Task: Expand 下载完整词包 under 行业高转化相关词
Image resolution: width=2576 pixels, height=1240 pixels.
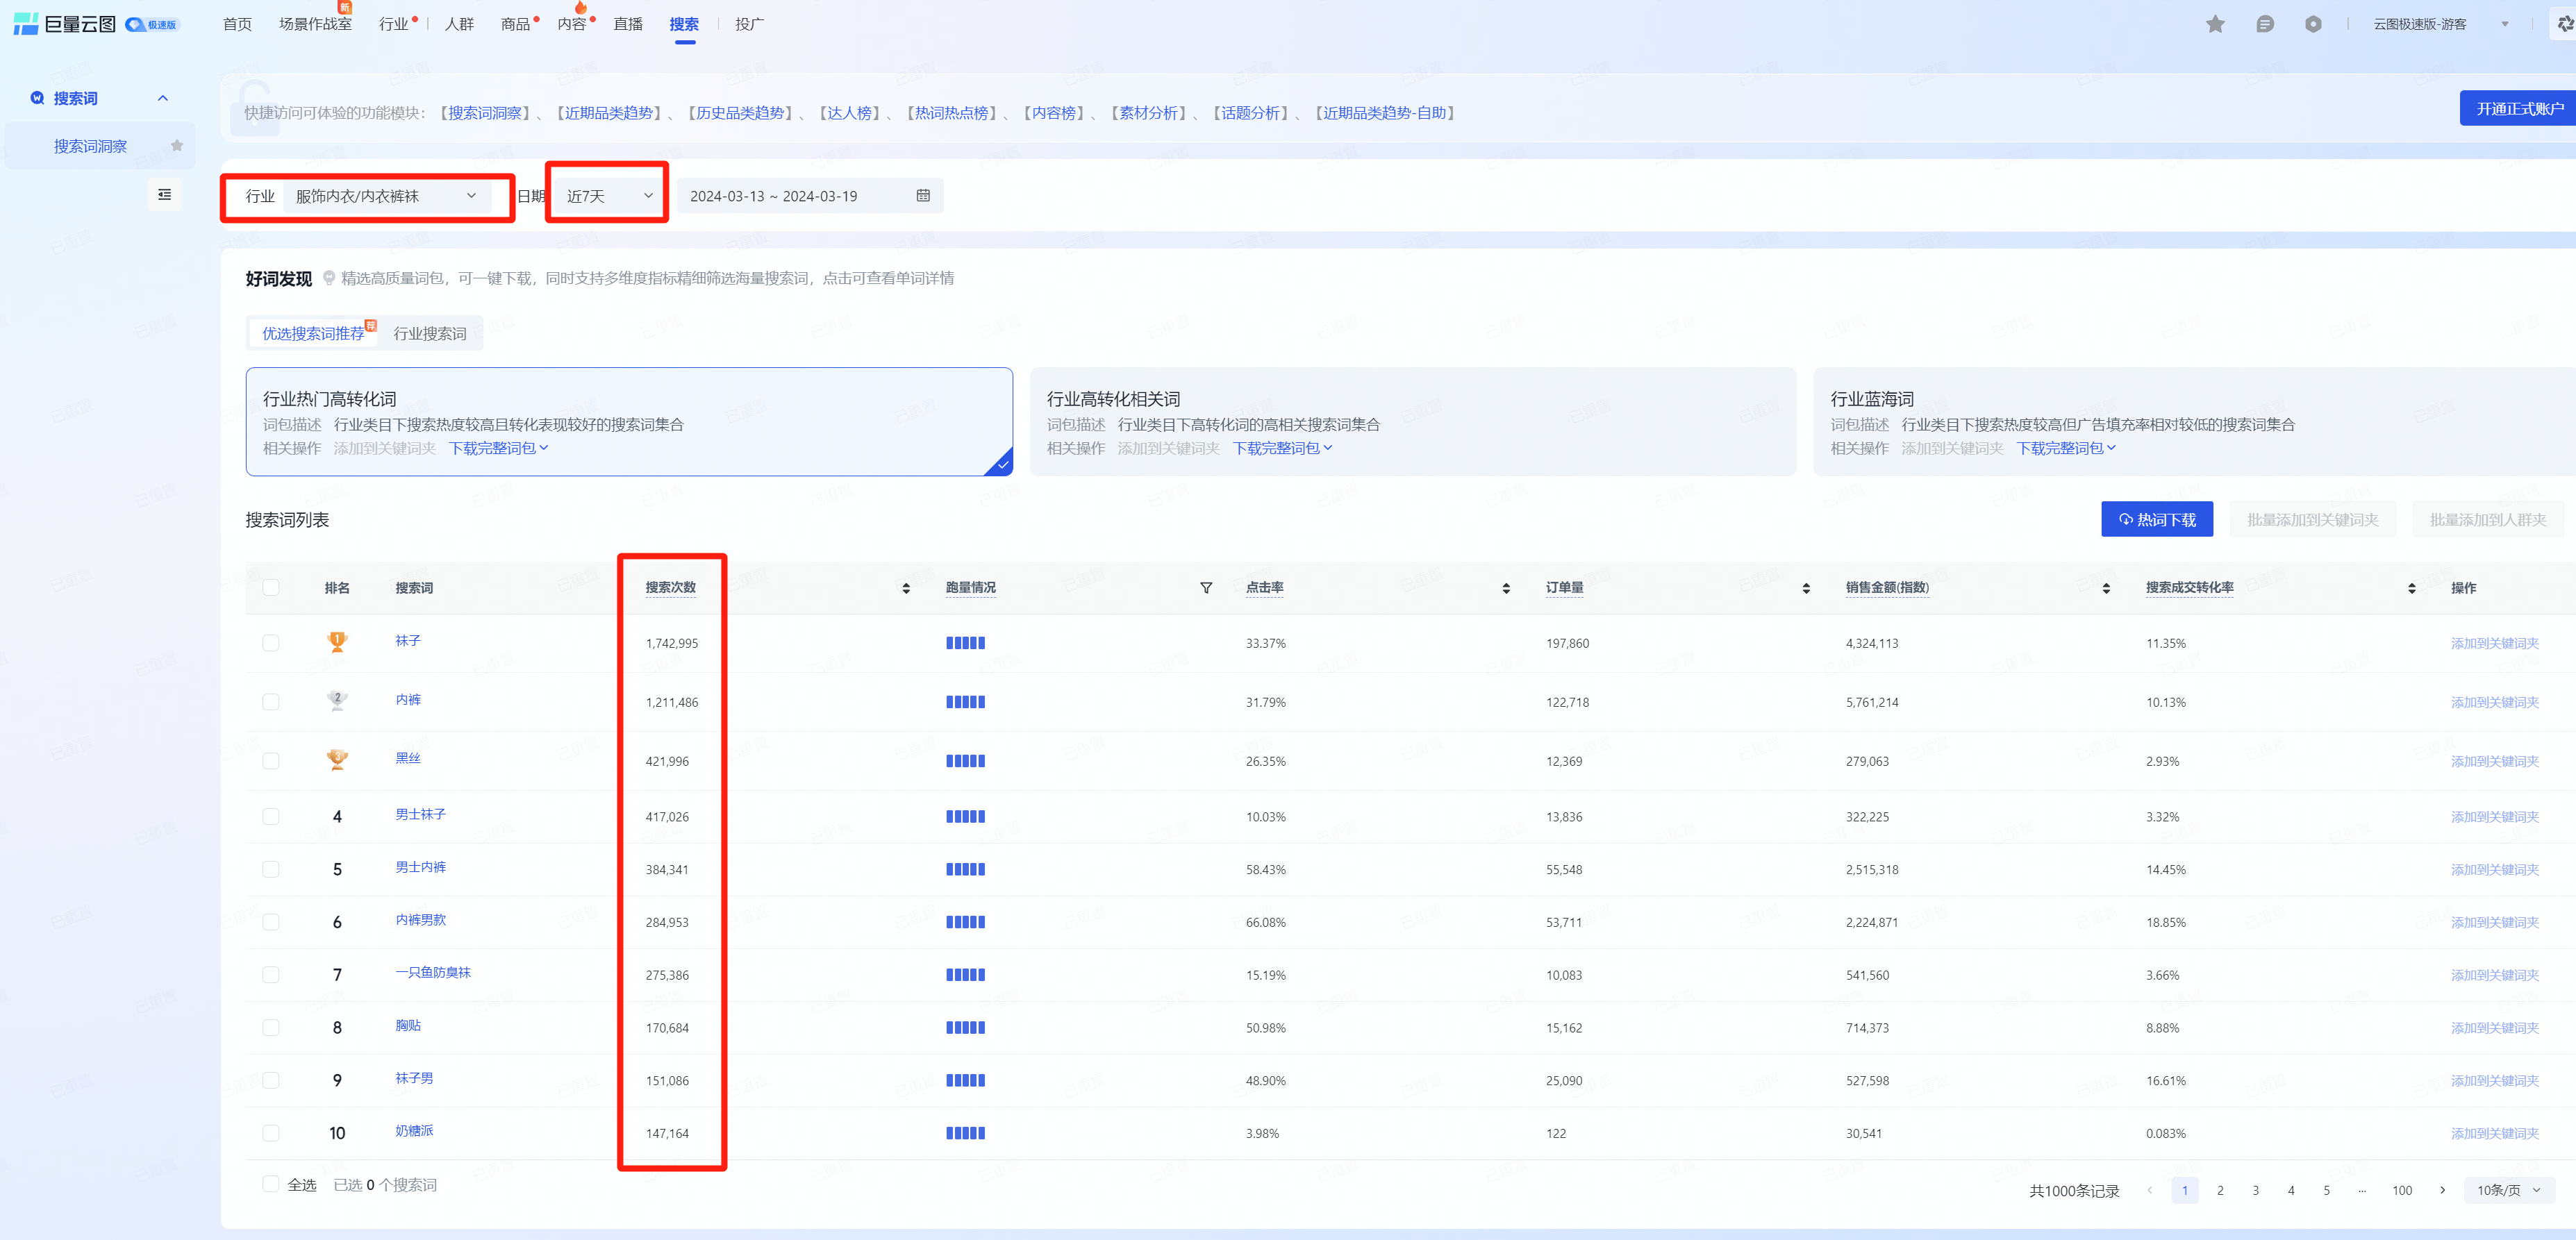Action: coord(1283,448)
